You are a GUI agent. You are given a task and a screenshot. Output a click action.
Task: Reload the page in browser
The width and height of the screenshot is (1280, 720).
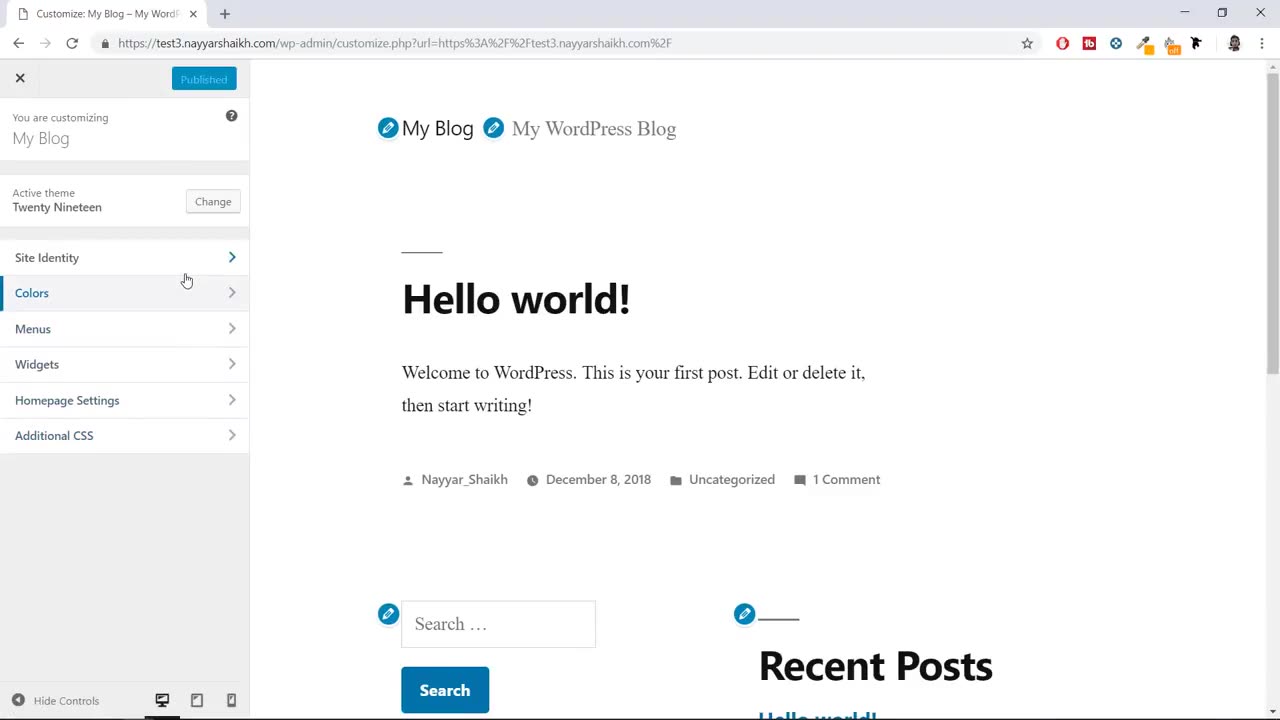72,43
